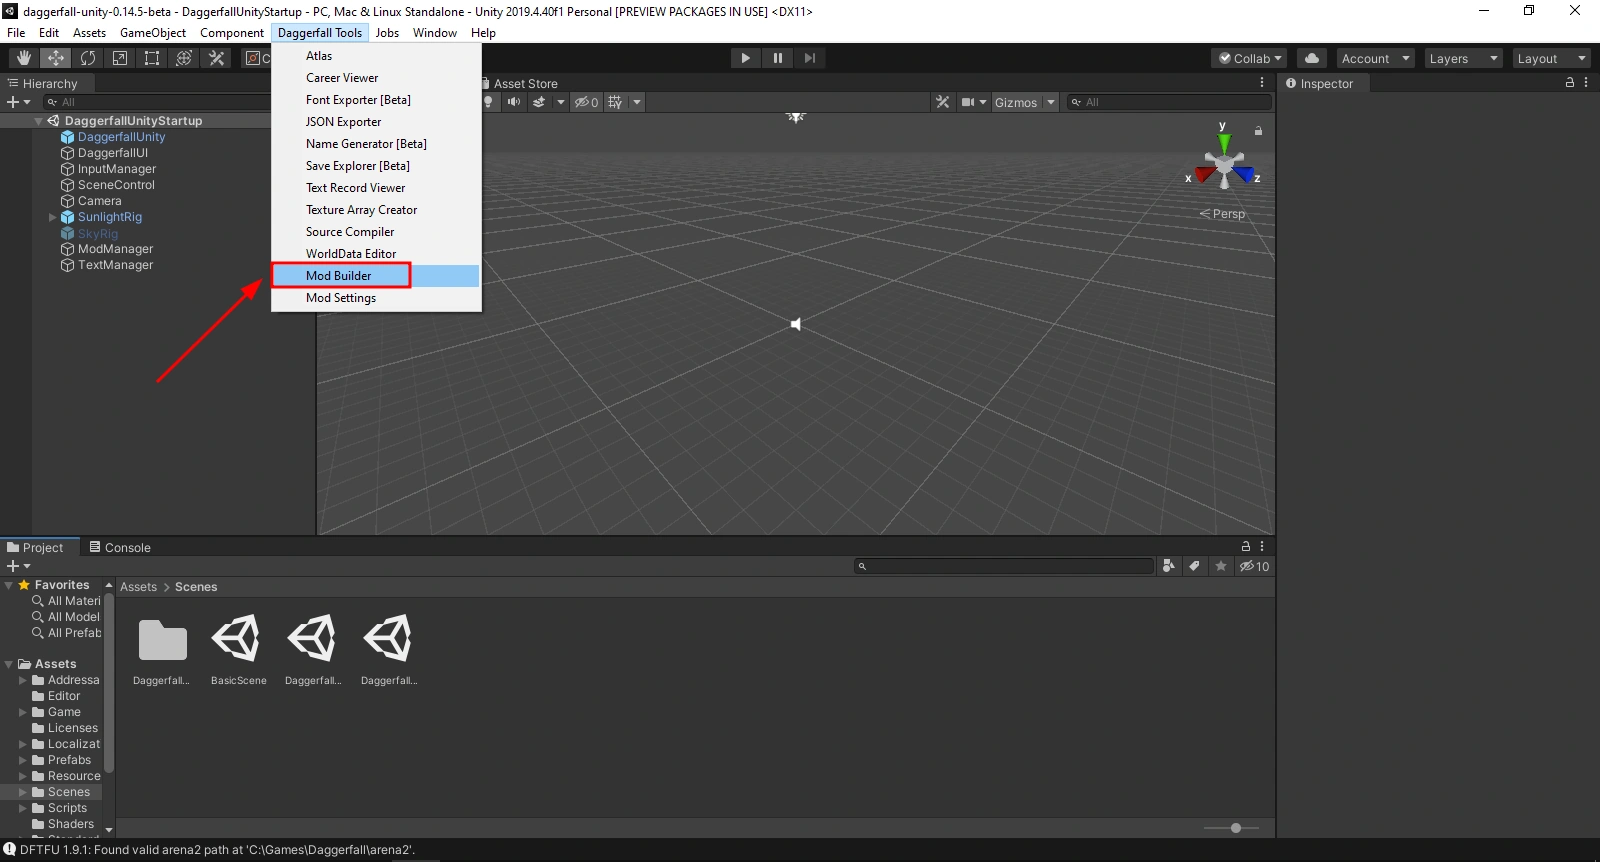Toggle Gizmos in Scene view

coord(1016,102)
